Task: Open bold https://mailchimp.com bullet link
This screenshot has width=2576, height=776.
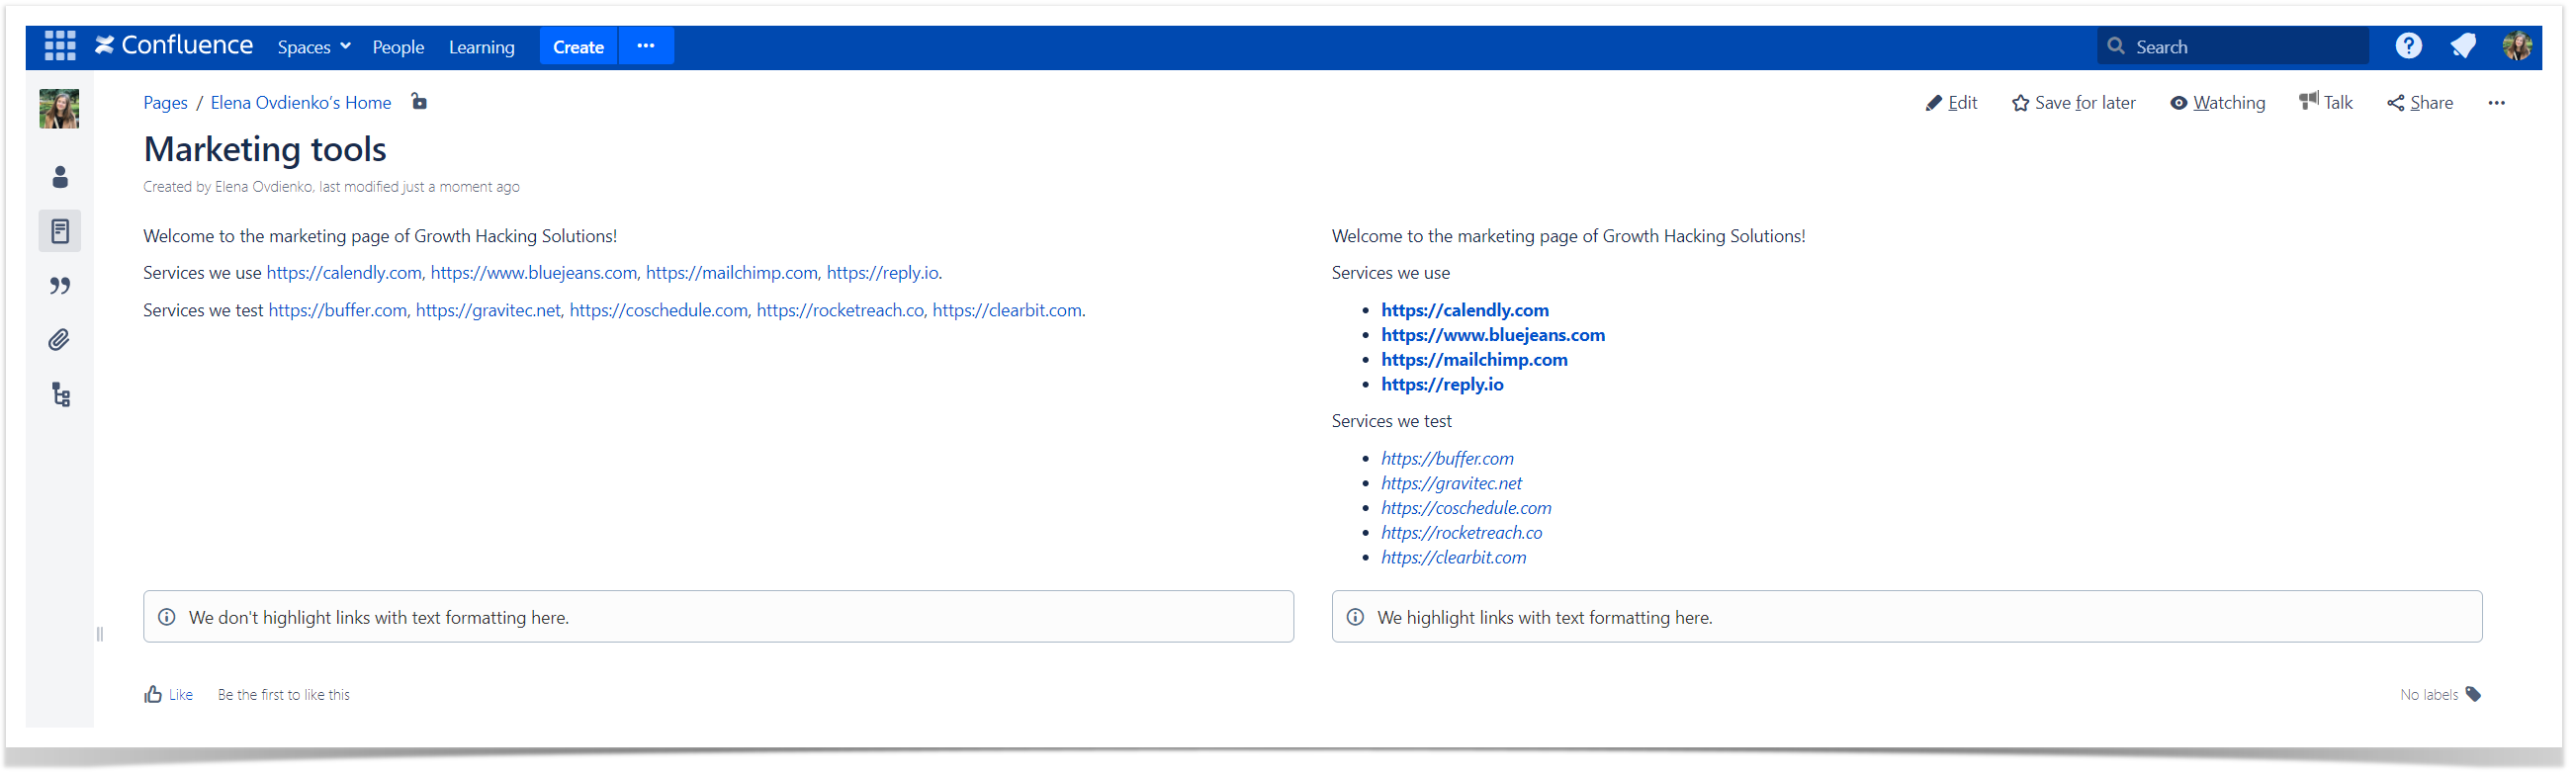Action: [1474, 360]
